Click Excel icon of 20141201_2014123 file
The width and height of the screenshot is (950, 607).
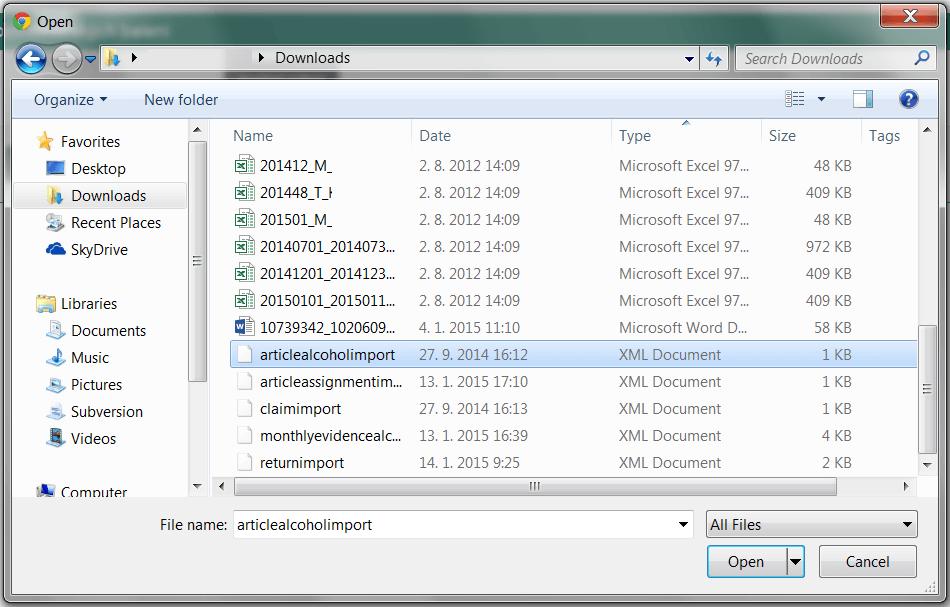(x=244, y=273)
